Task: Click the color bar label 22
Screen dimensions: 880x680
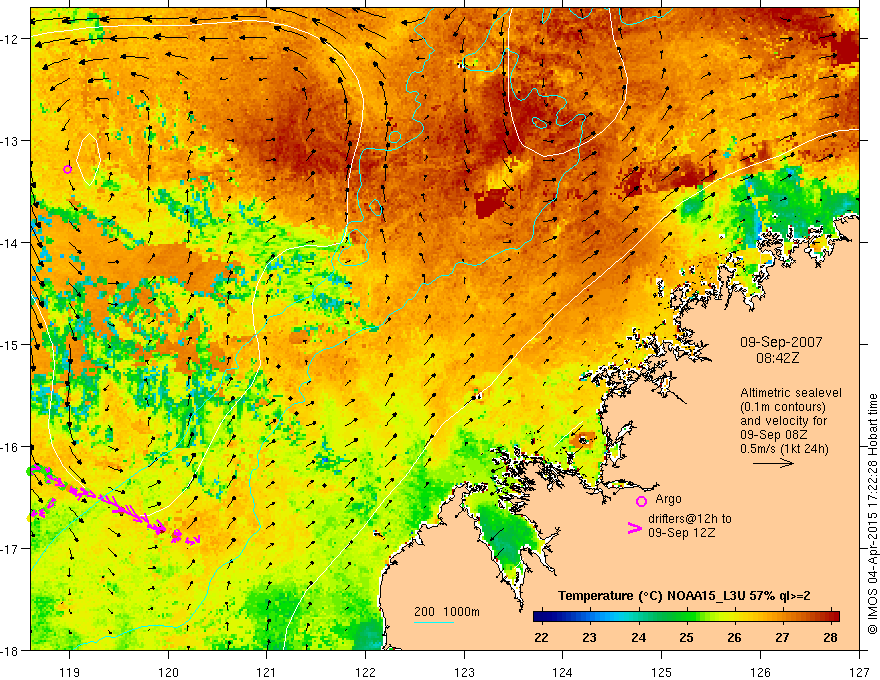Action: pos(541,637)
